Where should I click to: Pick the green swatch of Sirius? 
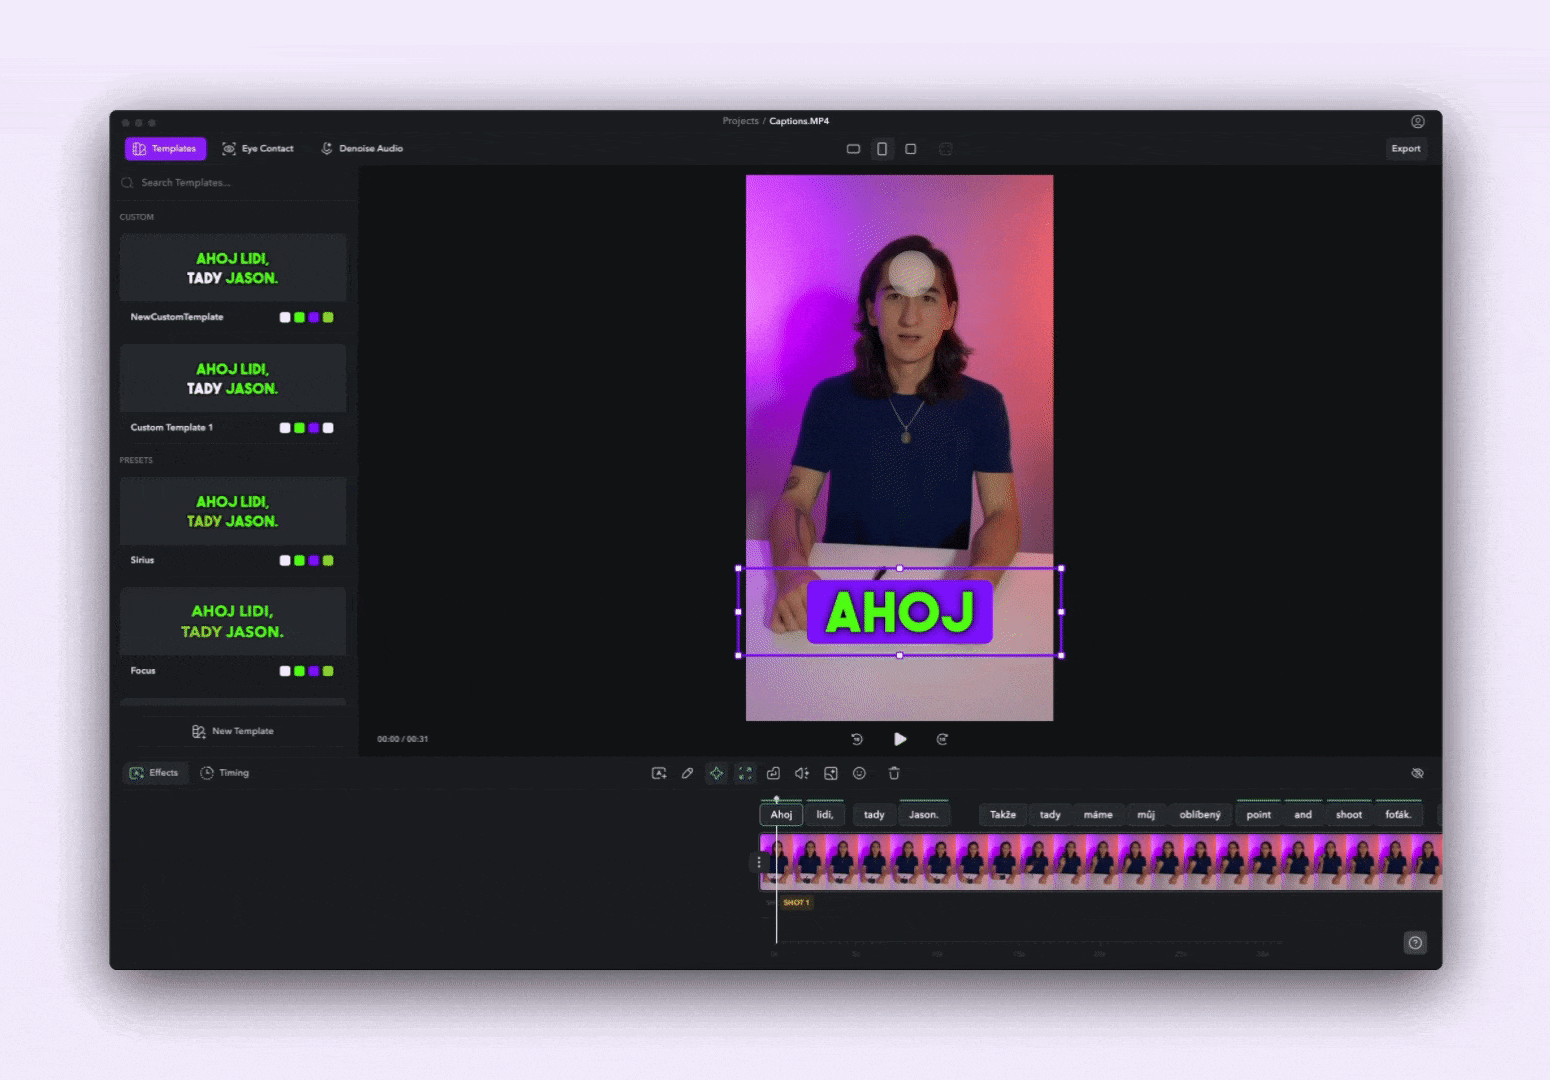299,561
